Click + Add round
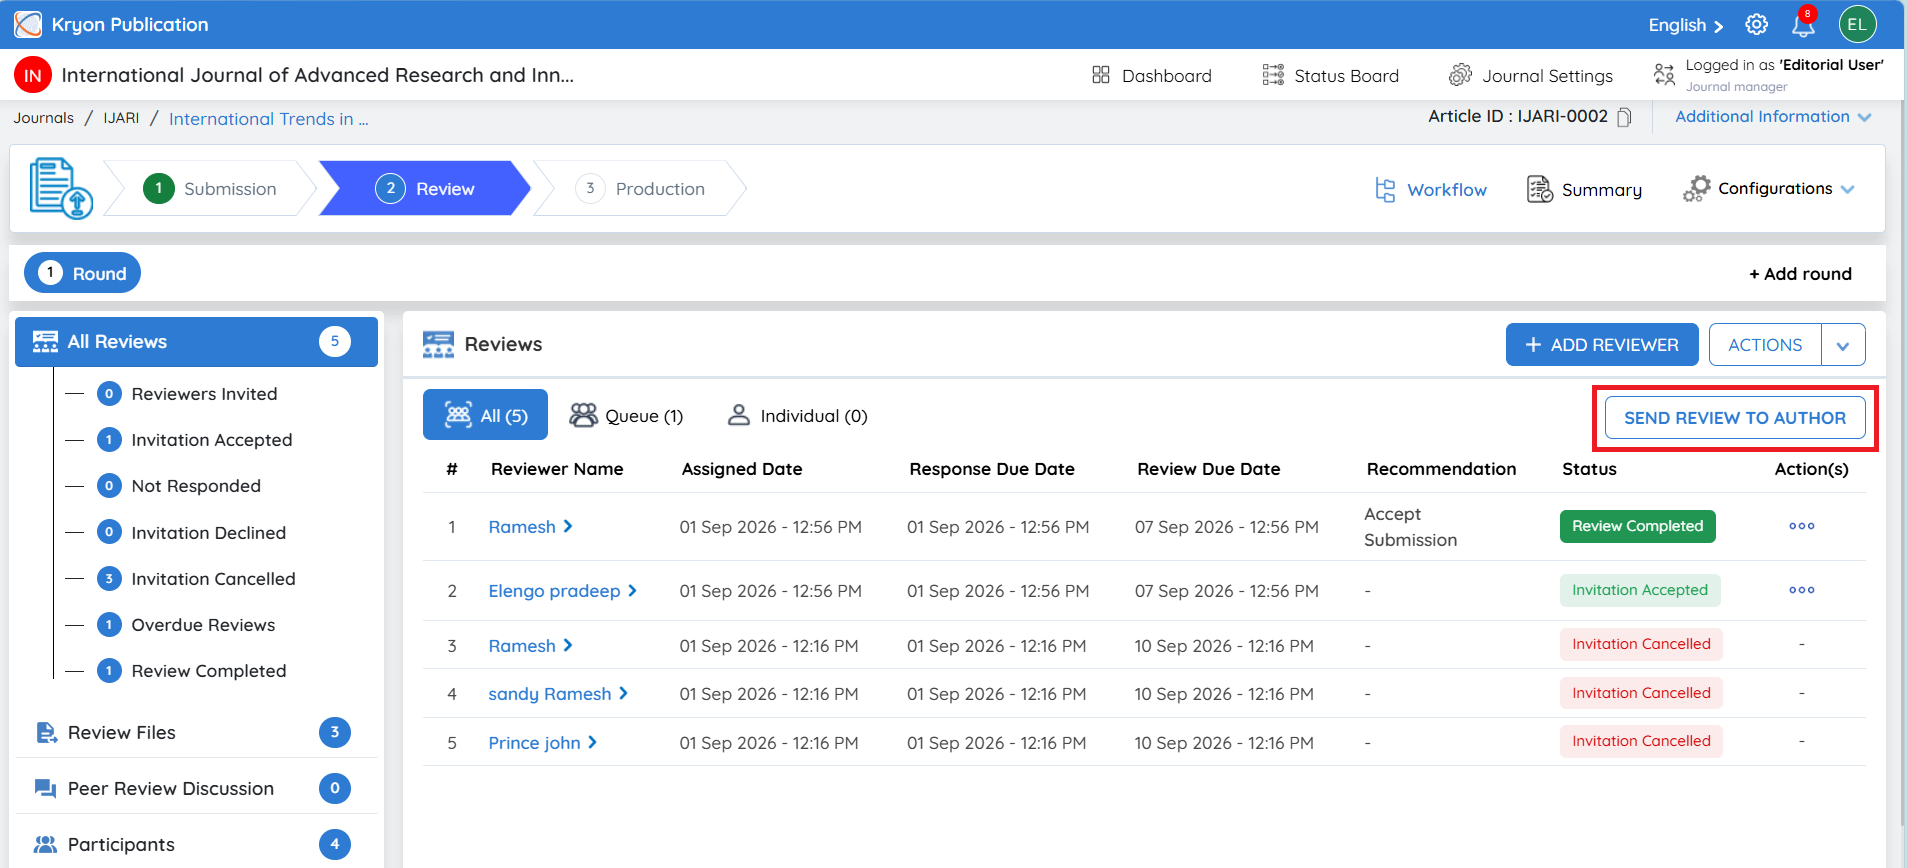The width and height of the screenshot is (1907, 868). click(1800, 274)
